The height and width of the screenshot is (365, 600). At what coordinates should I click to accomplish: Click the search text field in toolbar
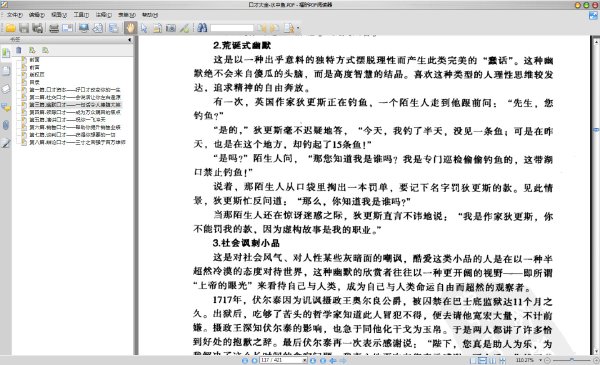click(x=232, y=28)
